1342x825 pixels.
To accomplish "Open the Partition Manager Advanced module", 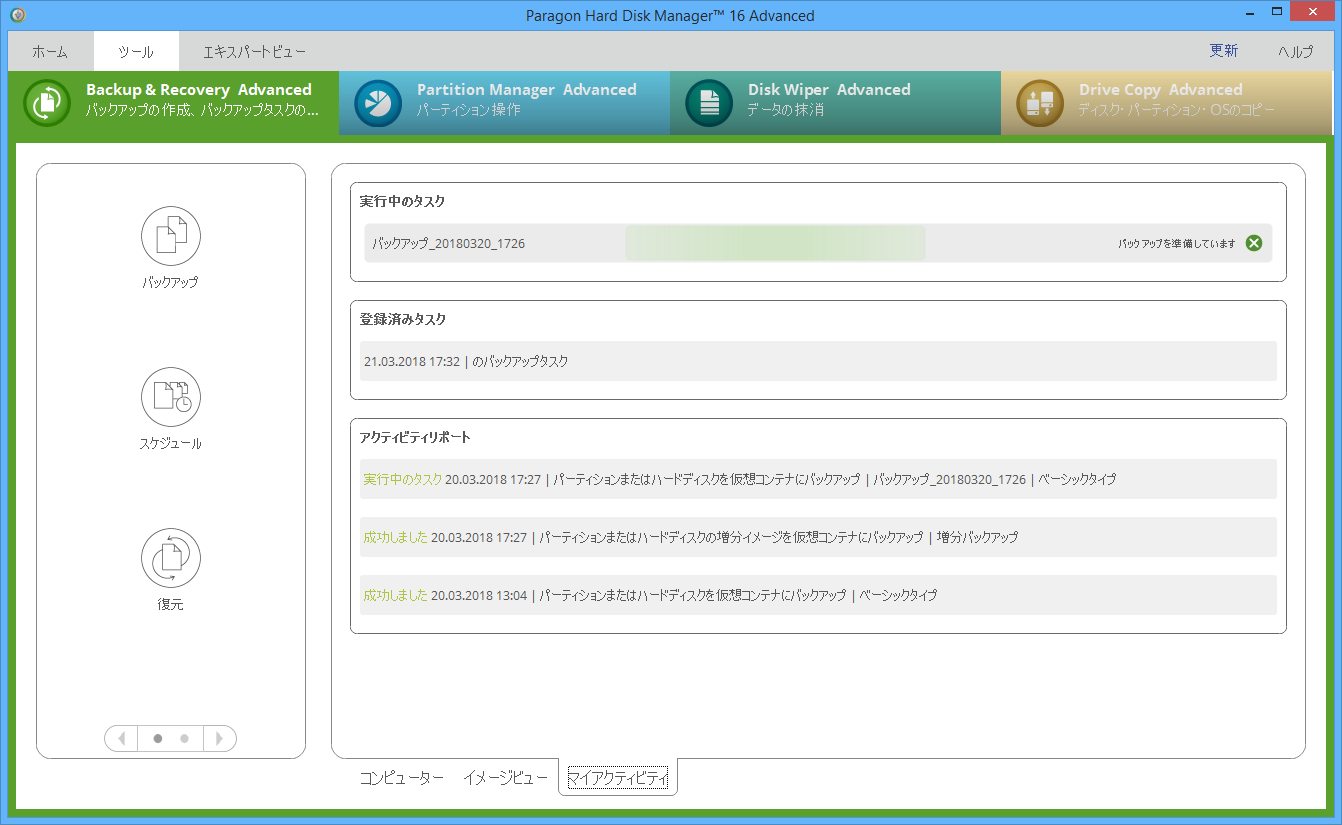I will (x=504, y=103).
